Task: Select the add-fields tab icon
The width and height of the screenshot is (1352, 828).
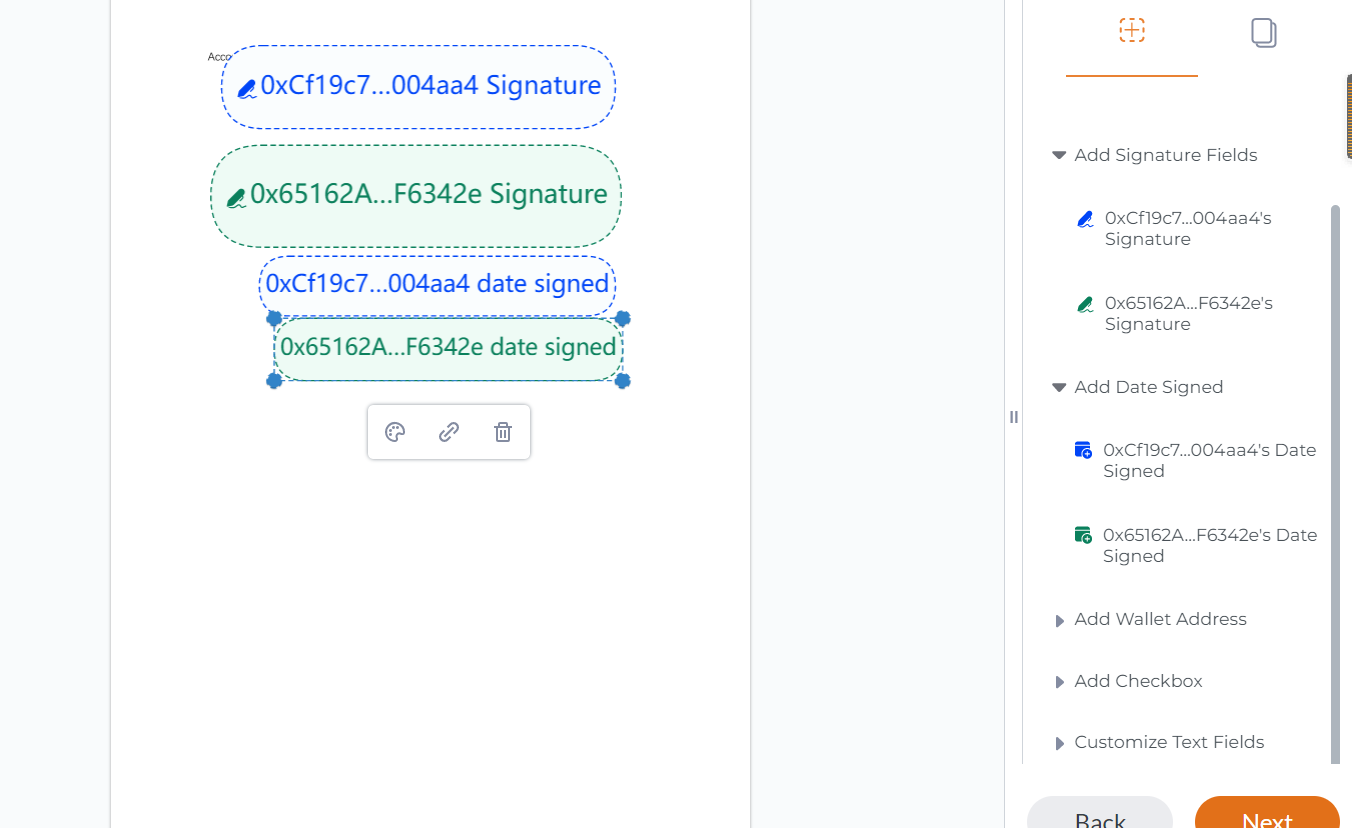Action: coord(1132,30)
